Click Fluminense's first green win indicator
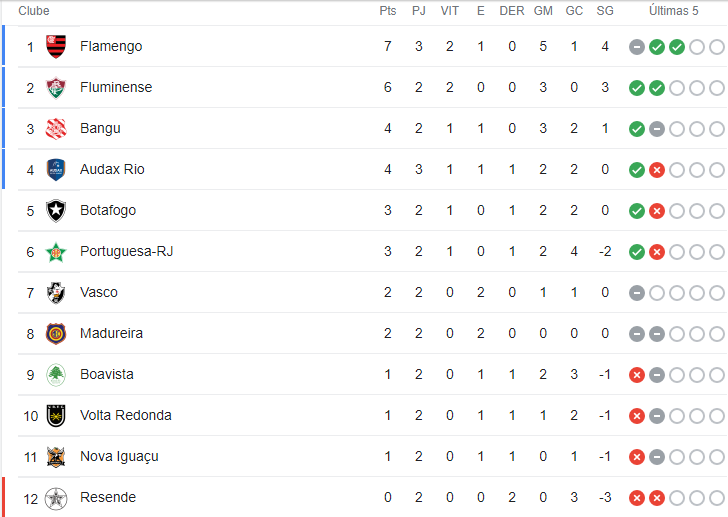Viewport: 728px width, 517px height. [x=637, y=88]
